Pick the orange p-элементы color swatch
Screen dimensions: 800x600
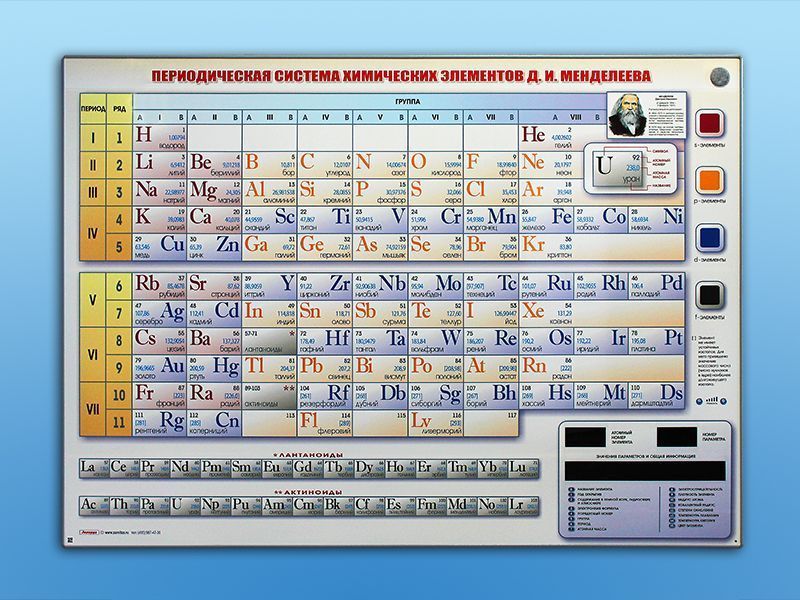(707, 182)
